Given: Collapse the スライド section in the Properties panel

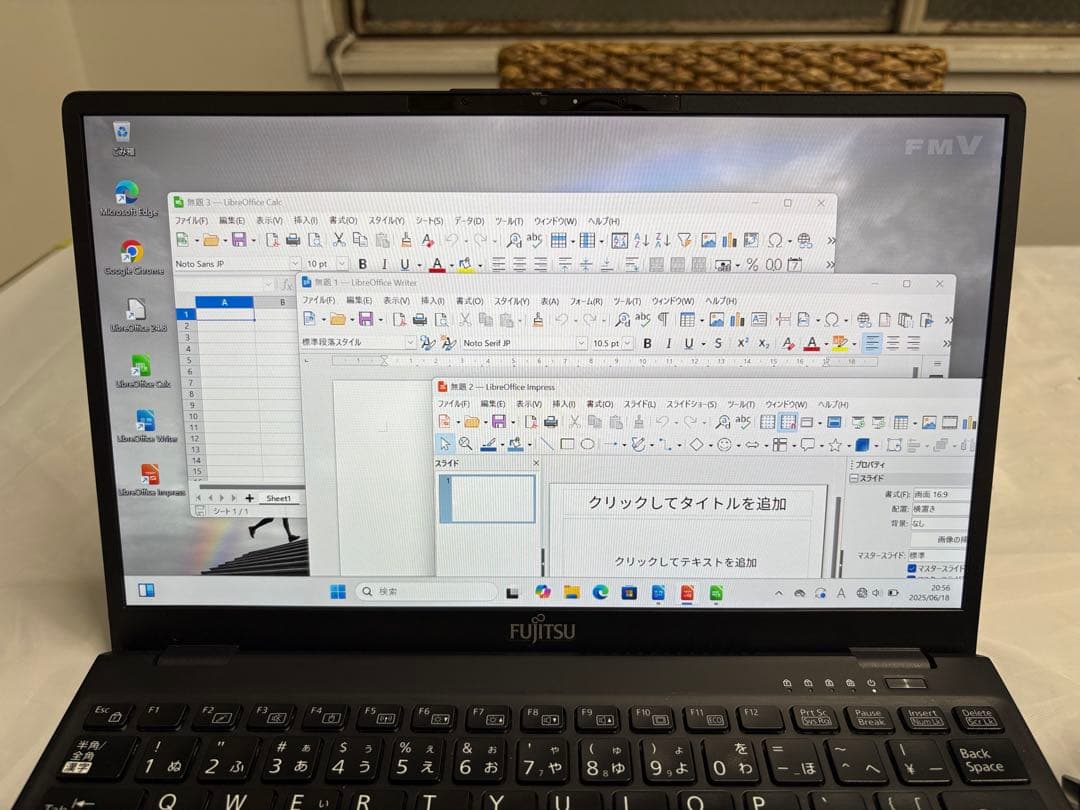Looking at the screenshot, I should click(853, 478).
